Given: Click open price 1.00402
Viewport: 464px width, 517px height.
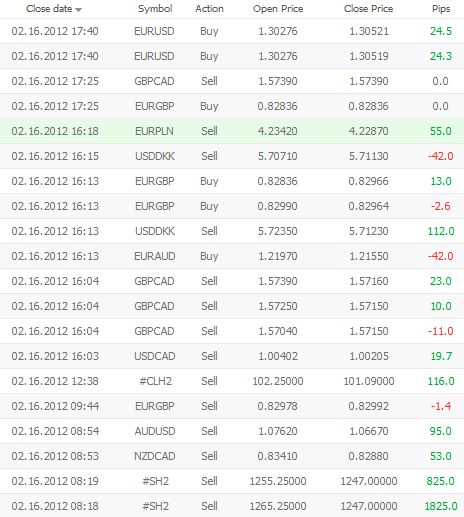Looking at the screenshot, I should [278, 356].
